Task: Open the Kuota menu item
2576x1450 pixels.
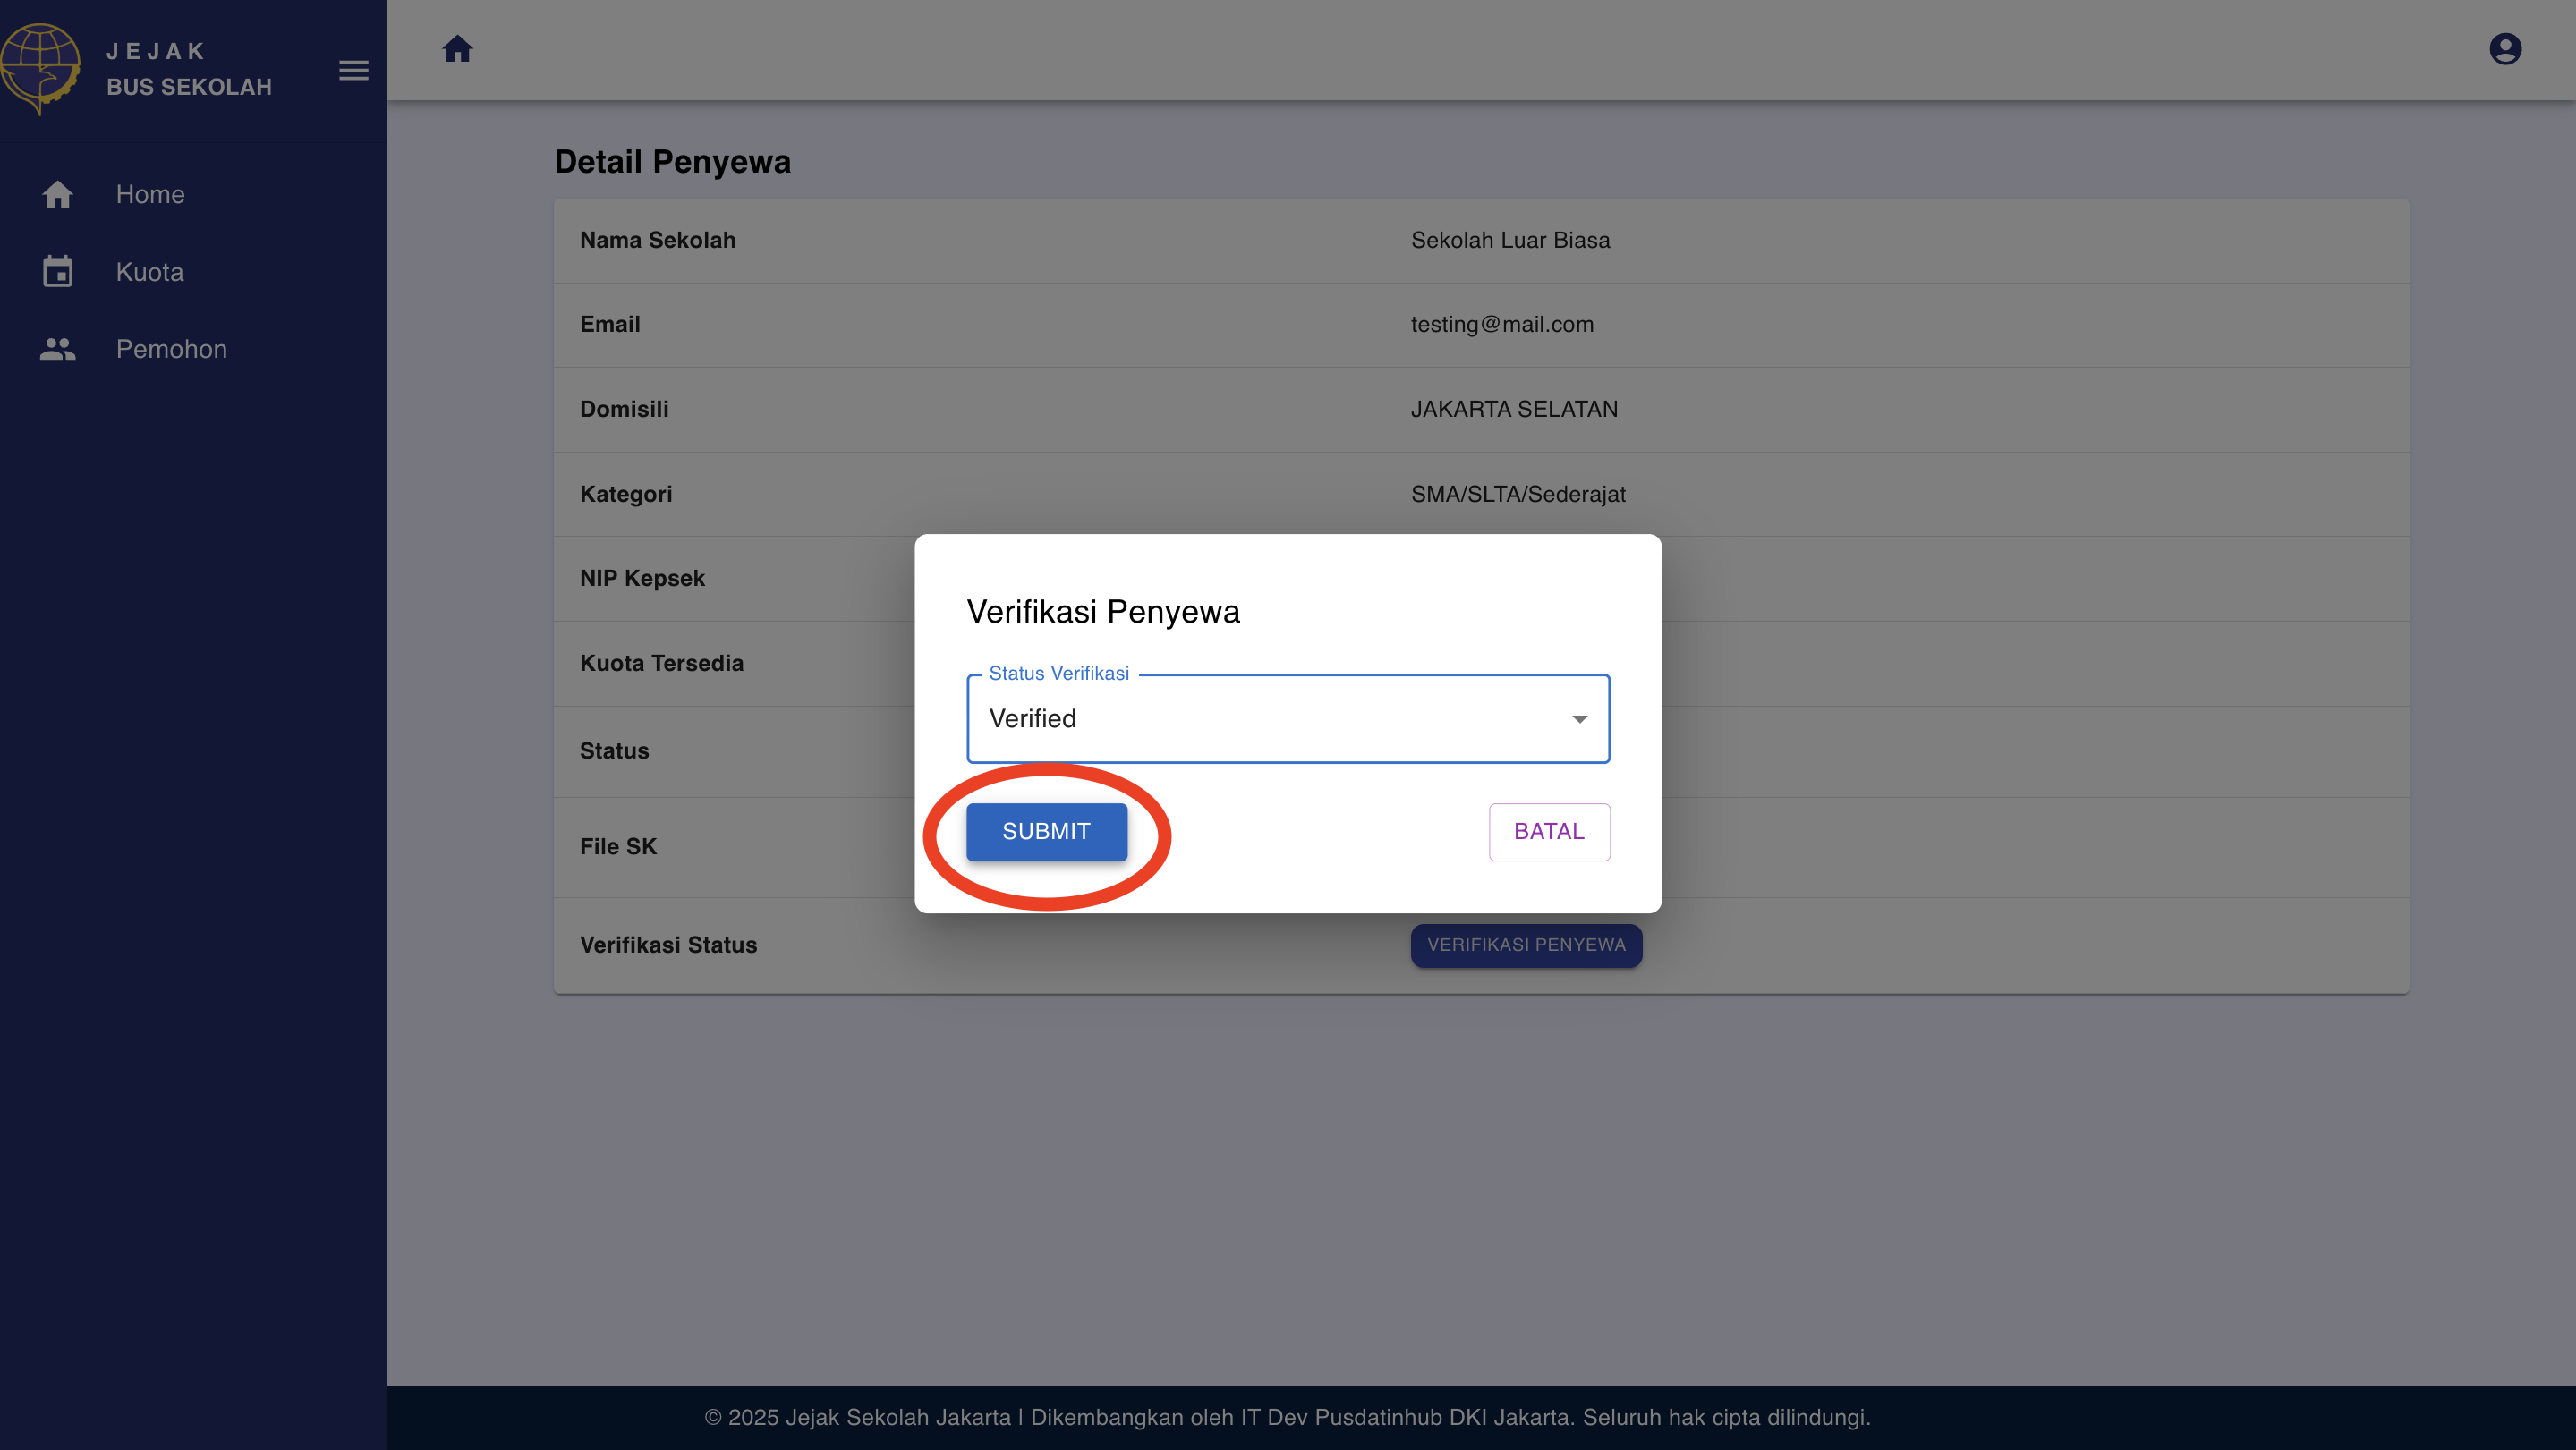Action: point(150,271)
